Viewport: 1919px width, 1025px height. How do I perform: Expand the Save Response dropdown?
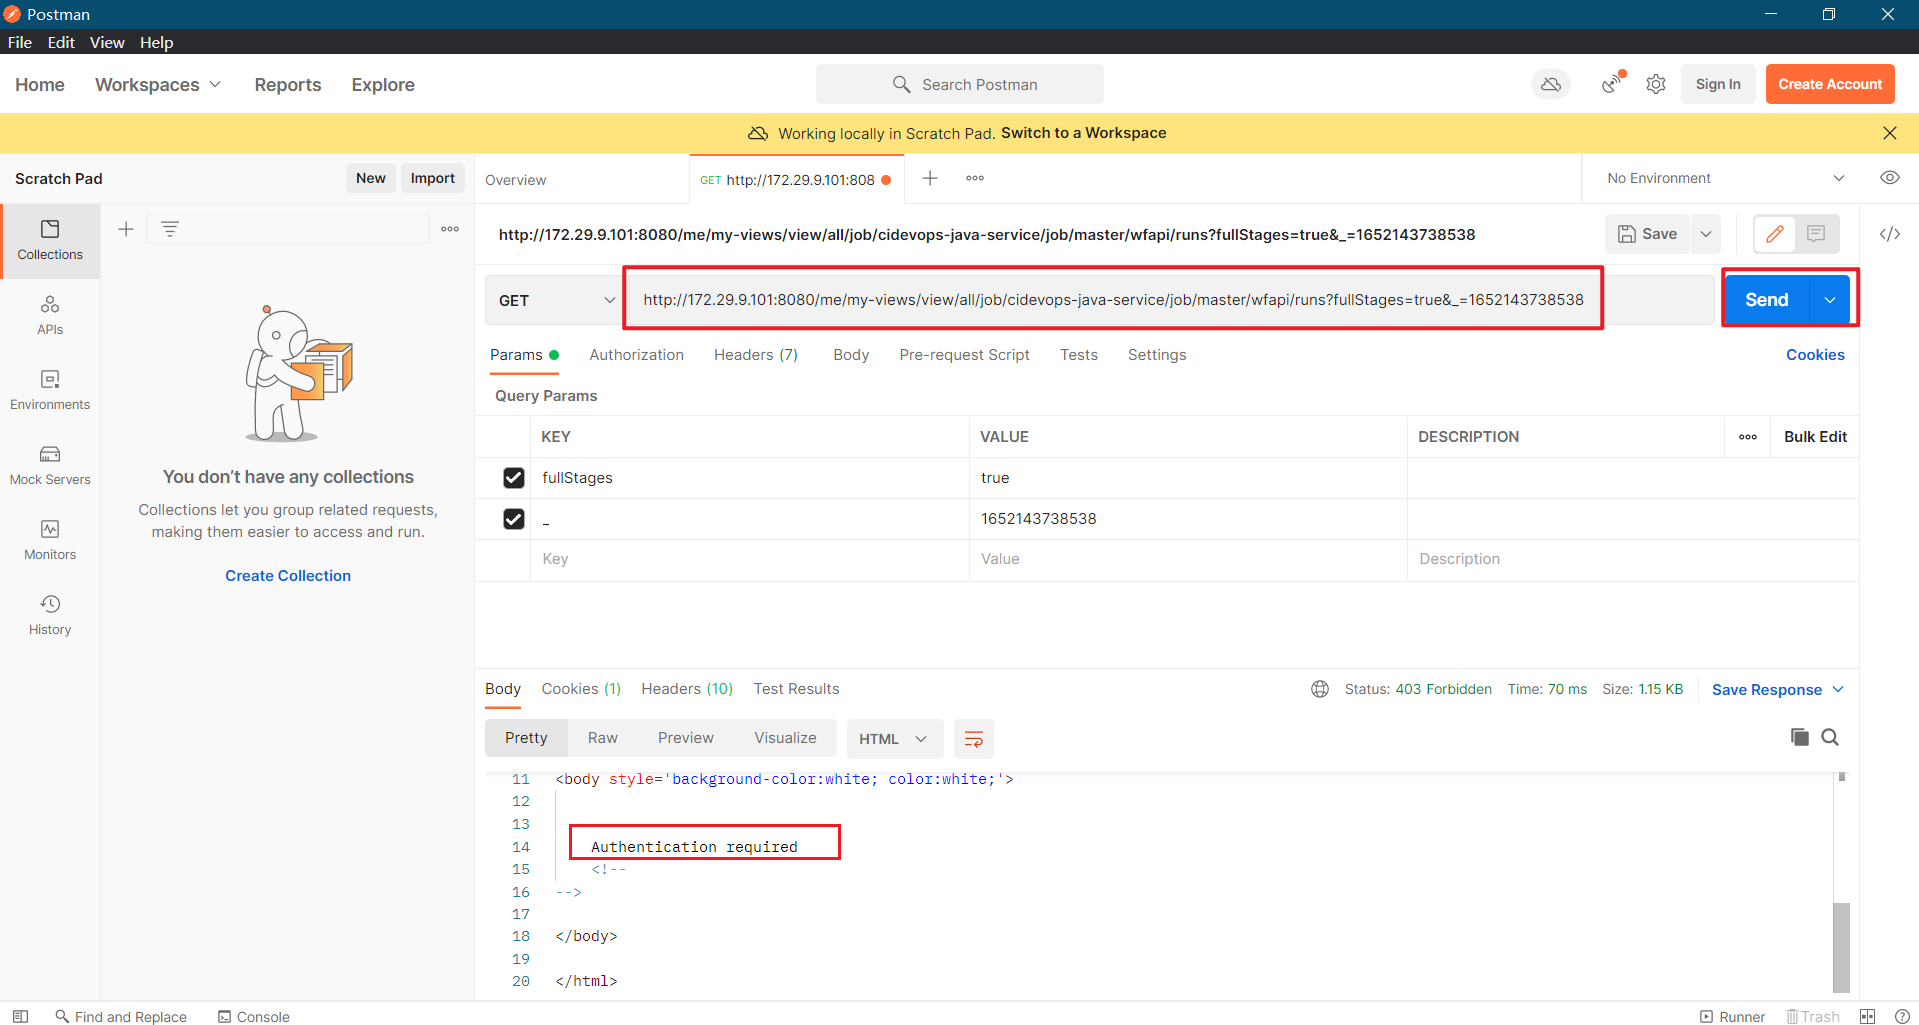[x=1778, y=690]
